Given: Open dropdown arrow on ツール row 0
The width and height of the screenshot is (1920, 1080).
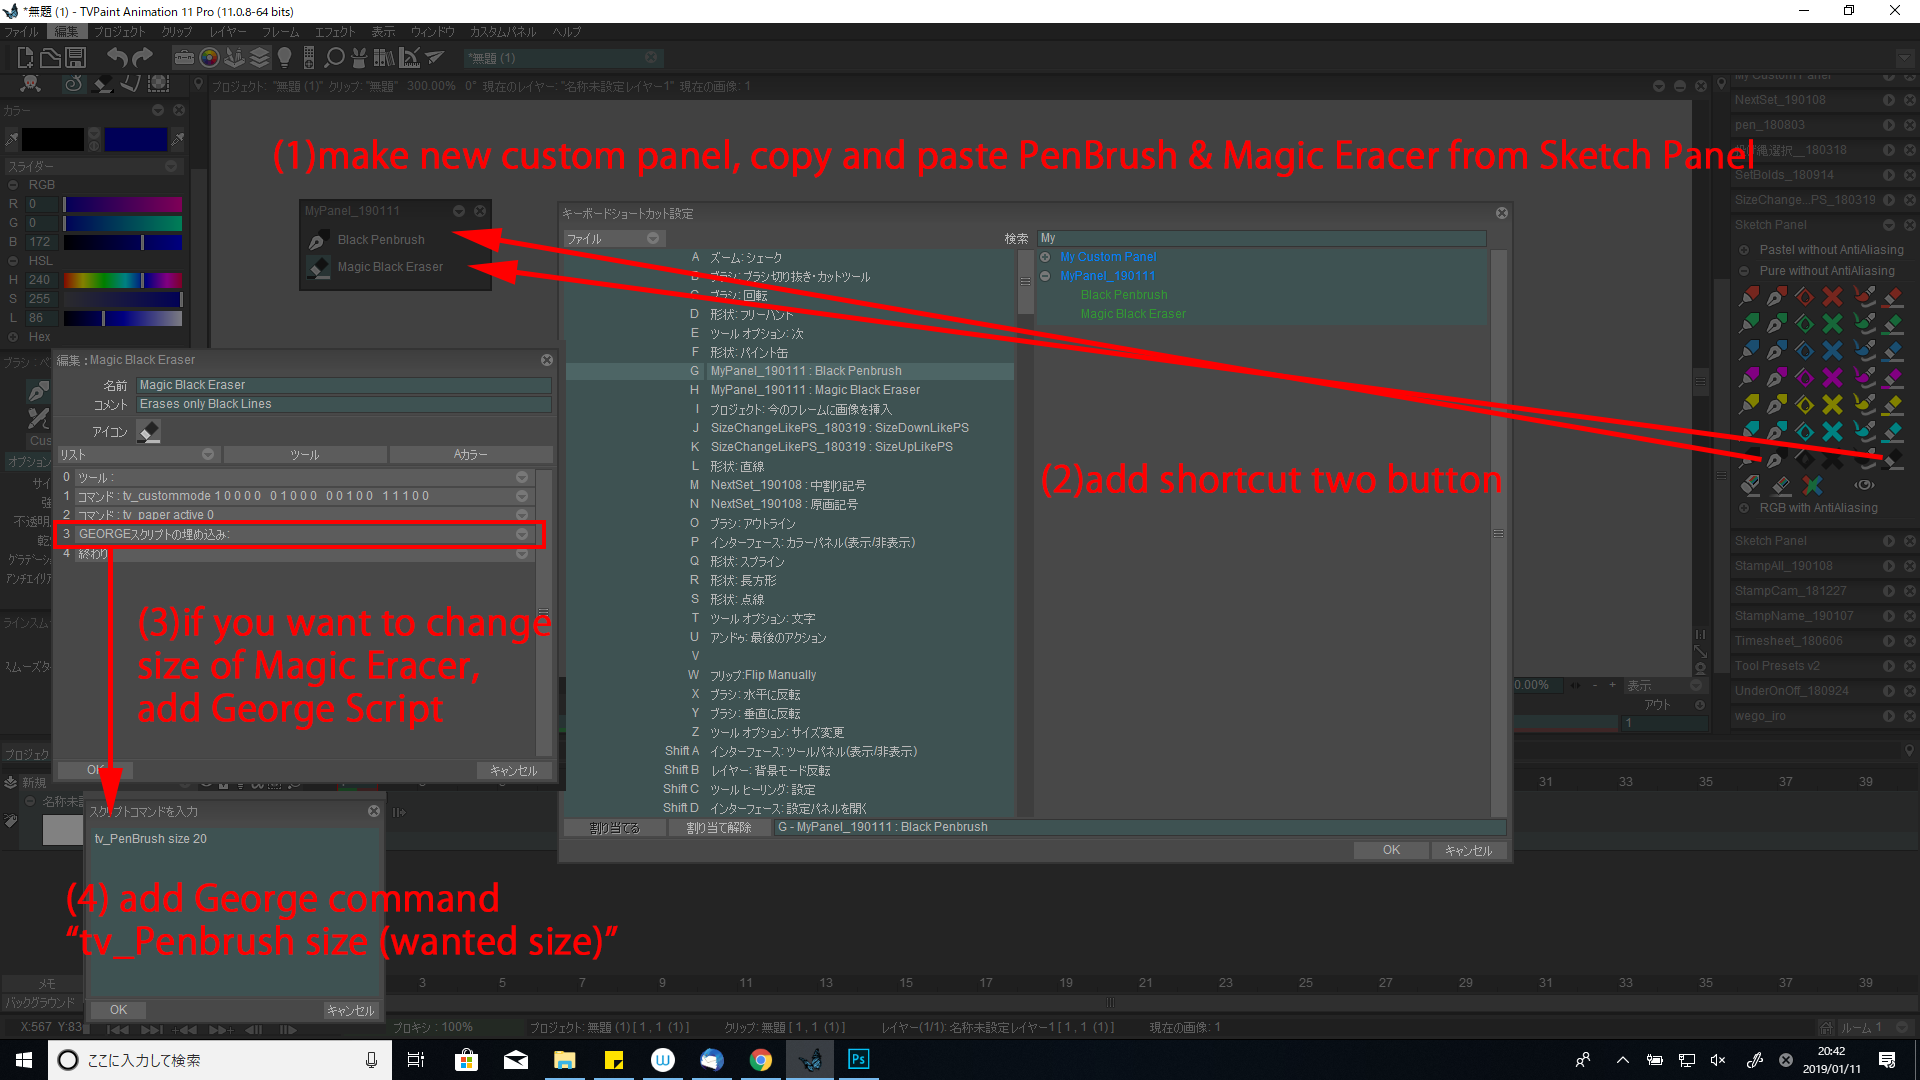Looking at the screenshot, I should click(522, 477).
